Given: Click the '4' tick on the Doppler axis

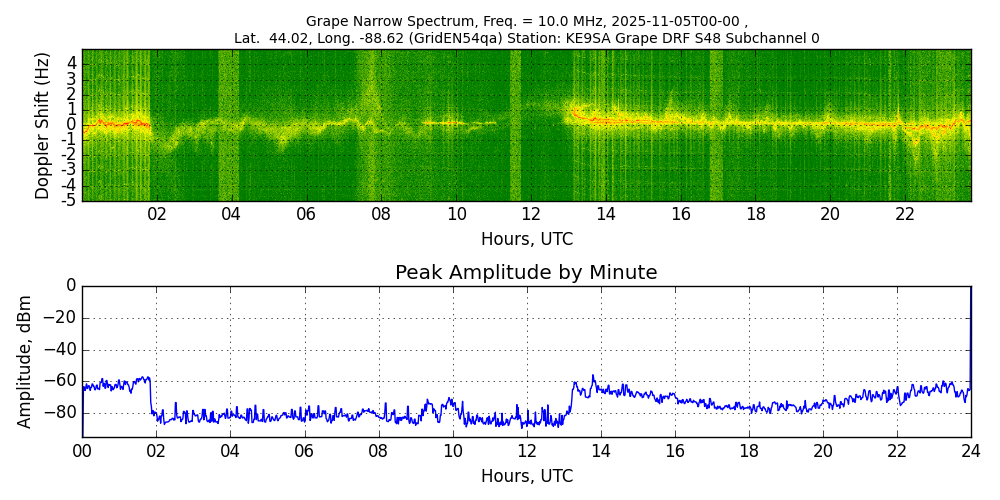Looking at the screenshot, I should pyautogui.click(x=72, y=63).
